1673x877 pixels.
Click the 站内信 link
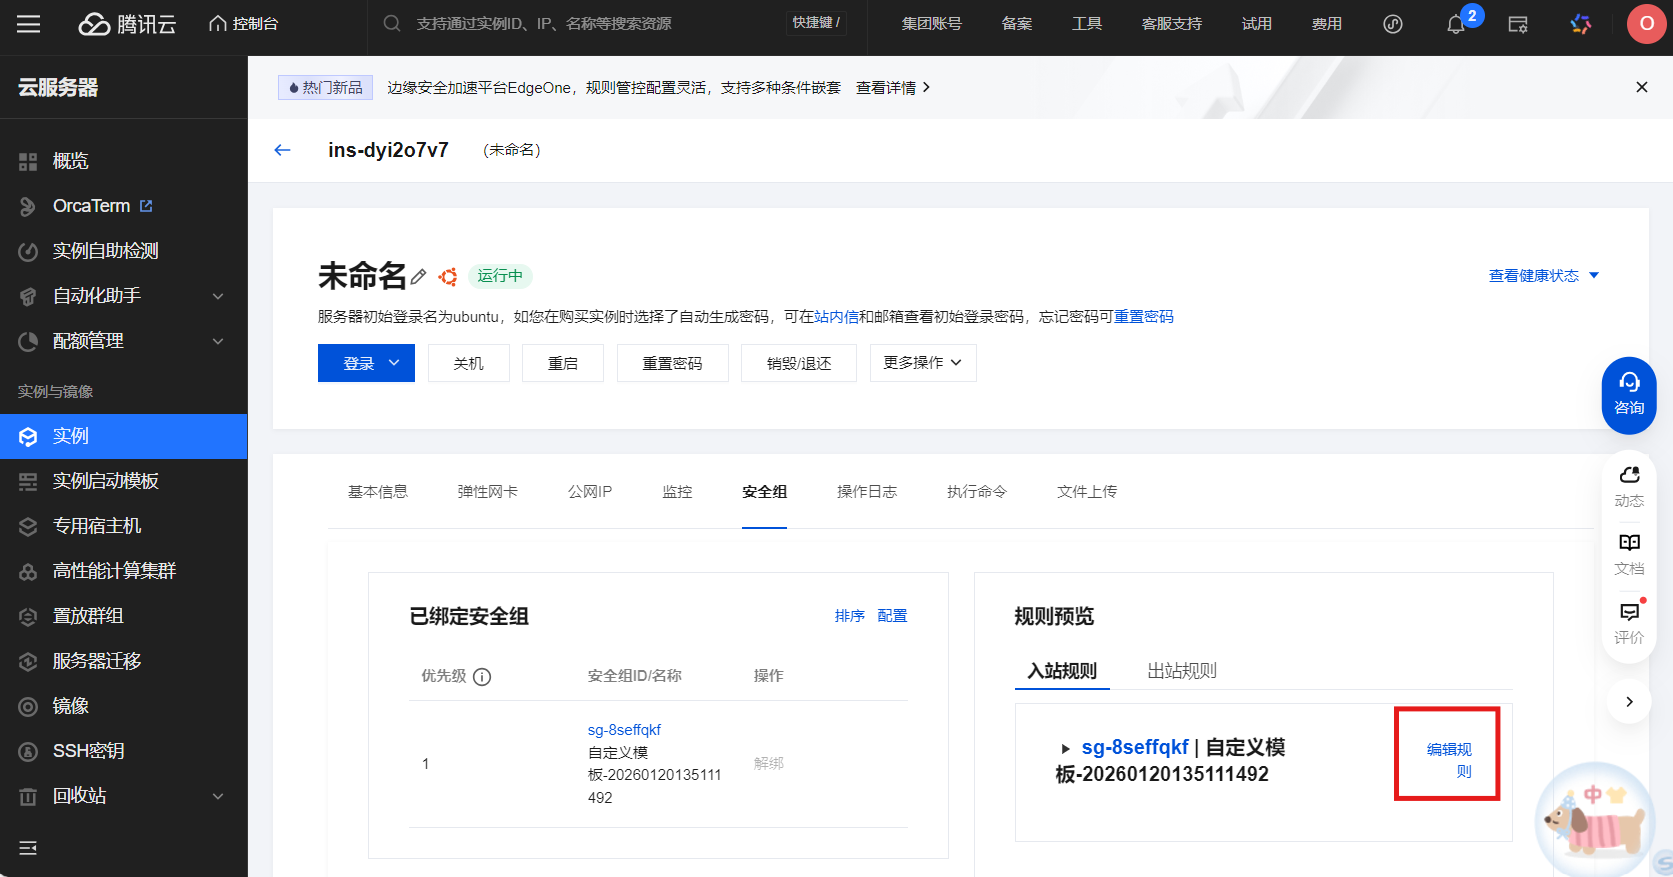coord(836,317)
